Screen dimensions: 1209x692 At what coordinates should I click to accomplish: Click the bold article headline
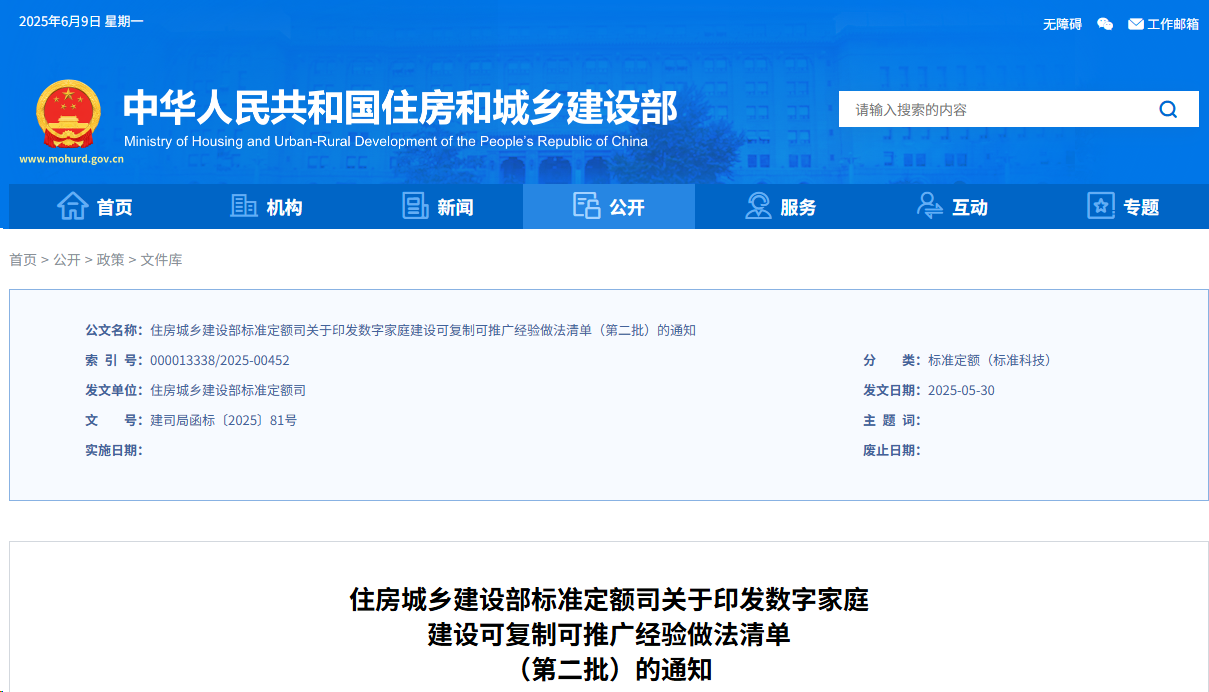pos(609,634)
